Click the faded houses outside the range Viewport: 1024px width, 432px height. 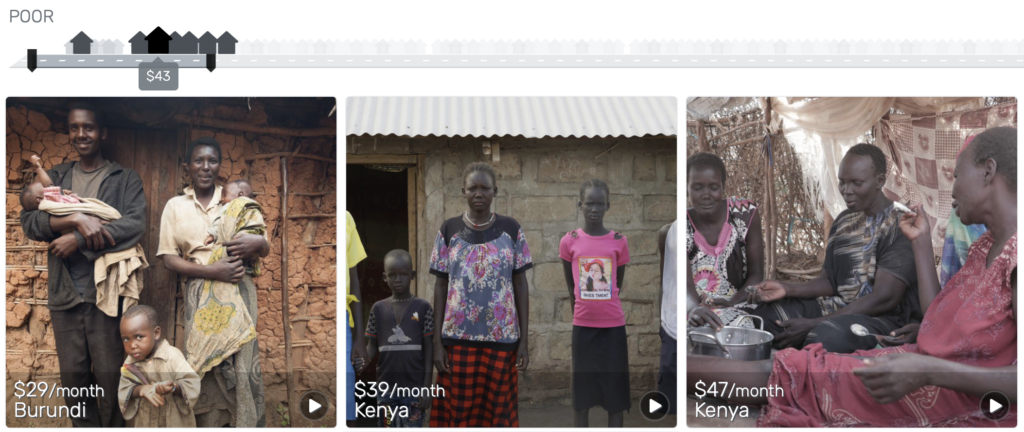[x=630, y=47]
